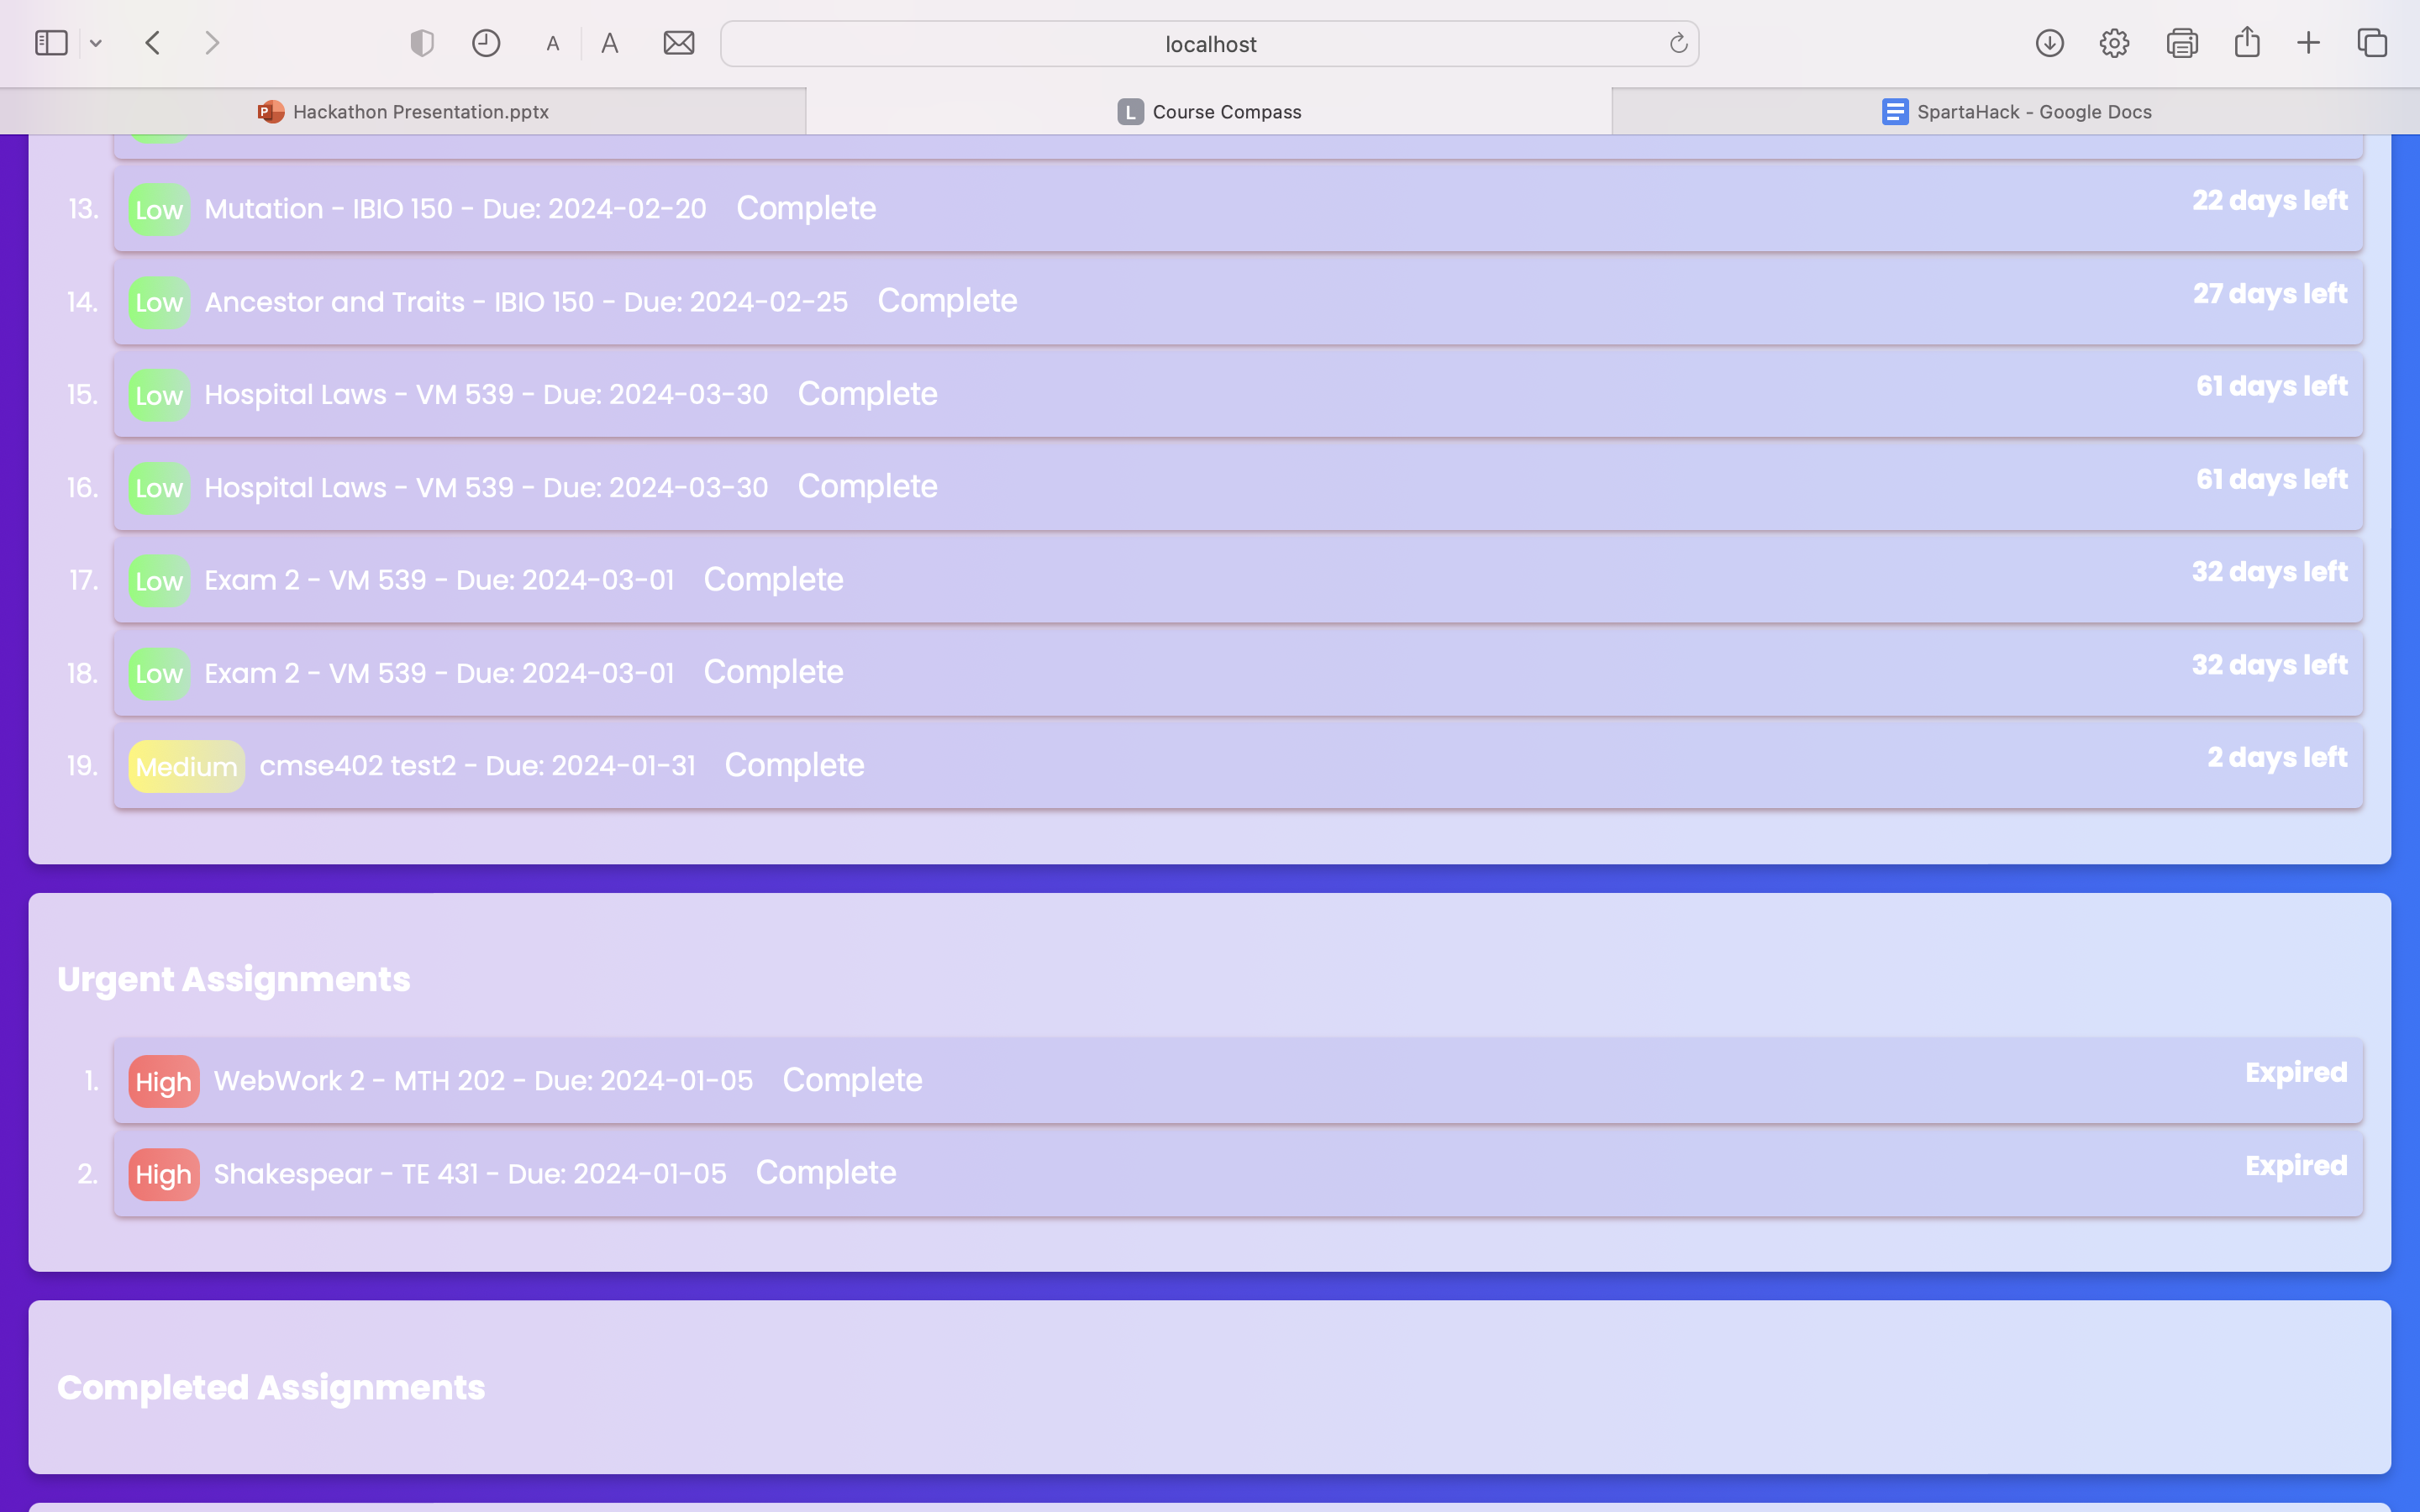This screenshot has height=1512, width=2420.
Task: Decrease text size with small A
Action: (x=553, y=44)
